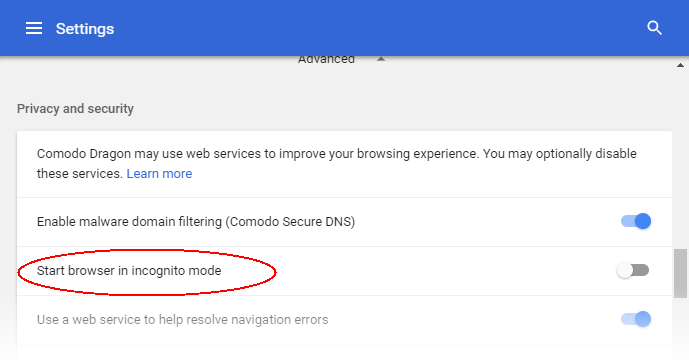Screen dimensions: 689x364
Task: Click the Start browser in incognito mode label
Action: point(129,271)
